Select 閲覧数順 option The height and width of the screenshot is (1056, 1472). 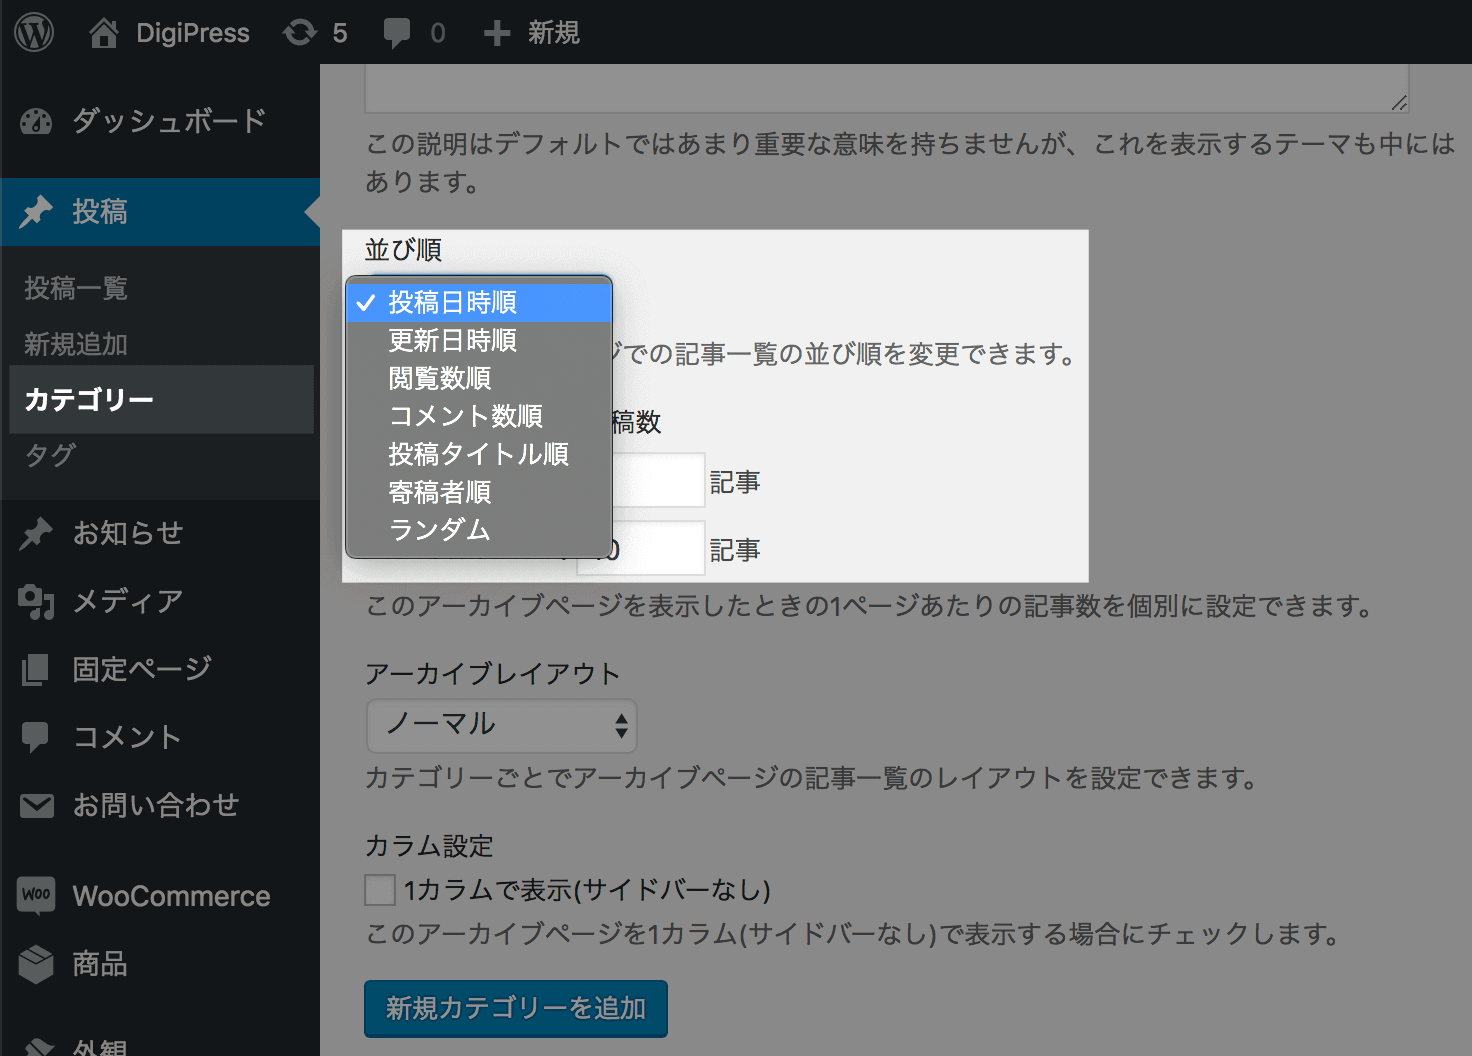click(x=439, y=379)
